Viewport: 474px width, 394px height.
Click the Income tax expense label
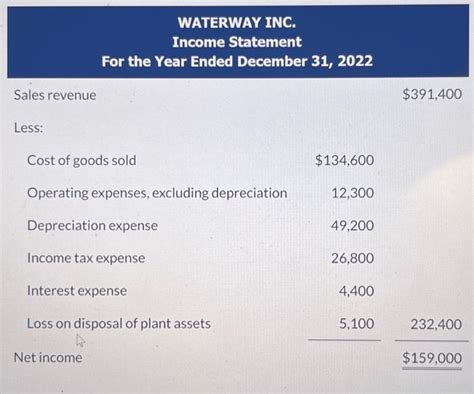coord(86,258)
